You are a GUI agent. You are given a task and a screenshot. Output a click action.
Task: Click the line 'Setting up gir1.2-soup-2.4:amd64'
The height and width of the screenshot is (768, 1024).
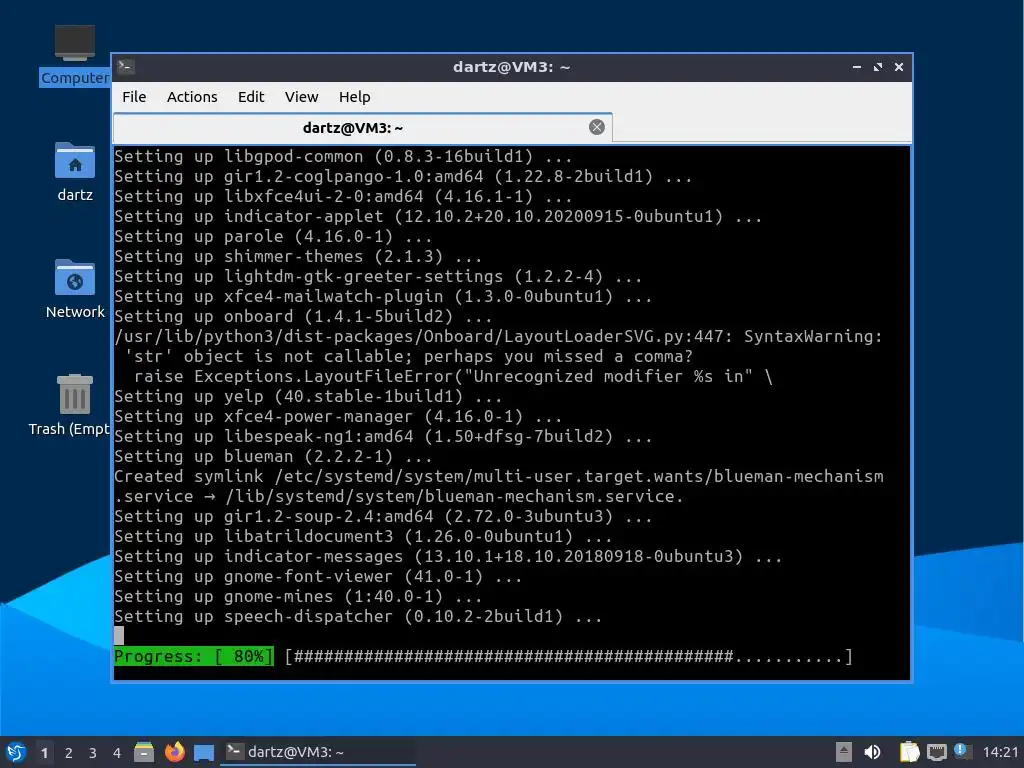point(383,517)
